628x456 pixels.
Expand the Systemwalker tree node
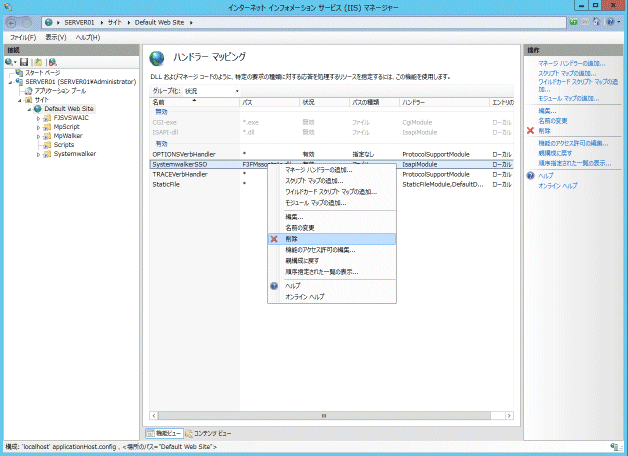[38, 155]
